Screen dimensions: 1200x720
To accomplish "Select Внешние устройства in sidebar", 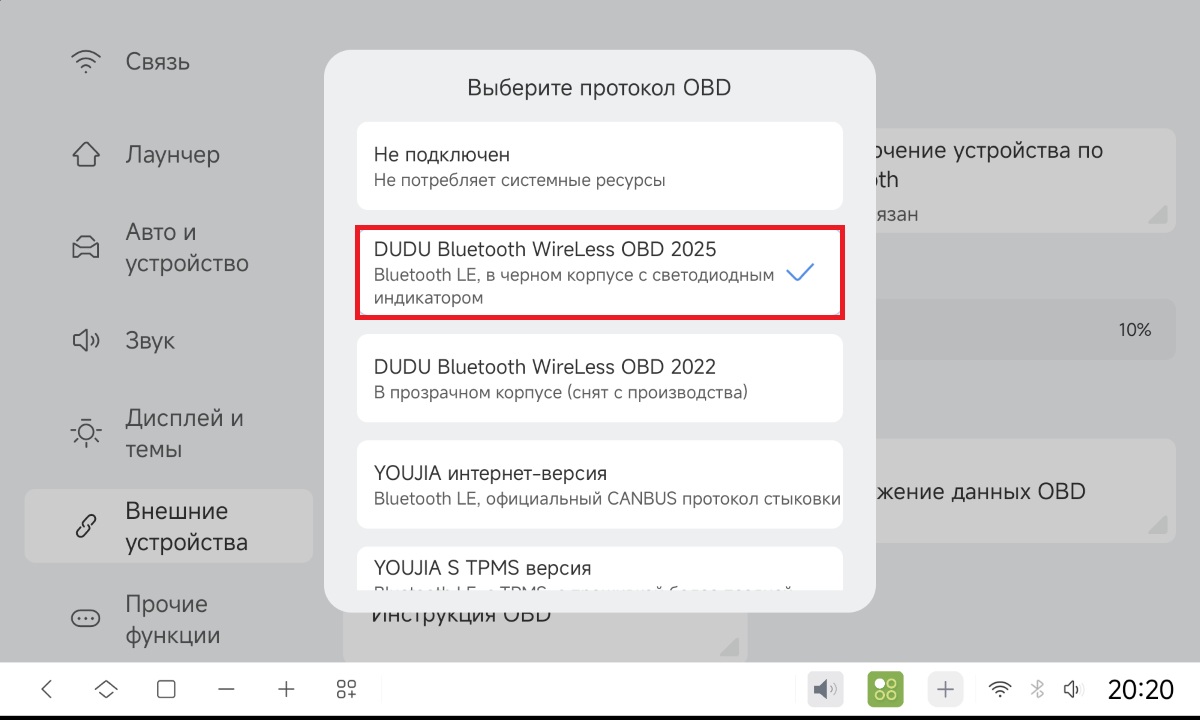I will (169, 526).
